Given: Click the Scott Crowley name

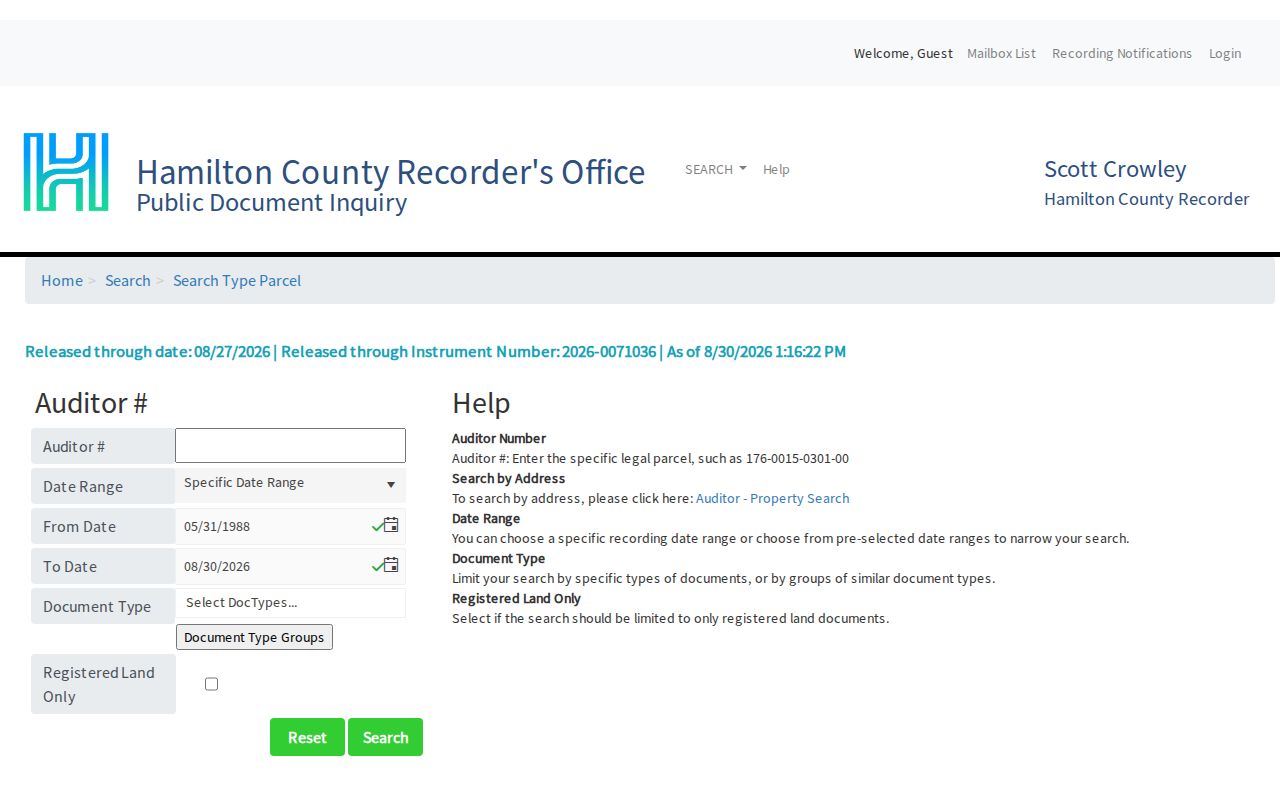Looking at the screenshot, I should pos(1115,169).
